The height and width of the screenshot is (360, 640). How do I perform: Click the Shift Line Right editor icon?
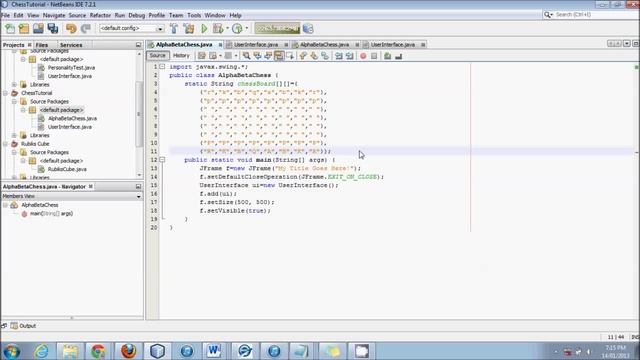tap(350, 56)
